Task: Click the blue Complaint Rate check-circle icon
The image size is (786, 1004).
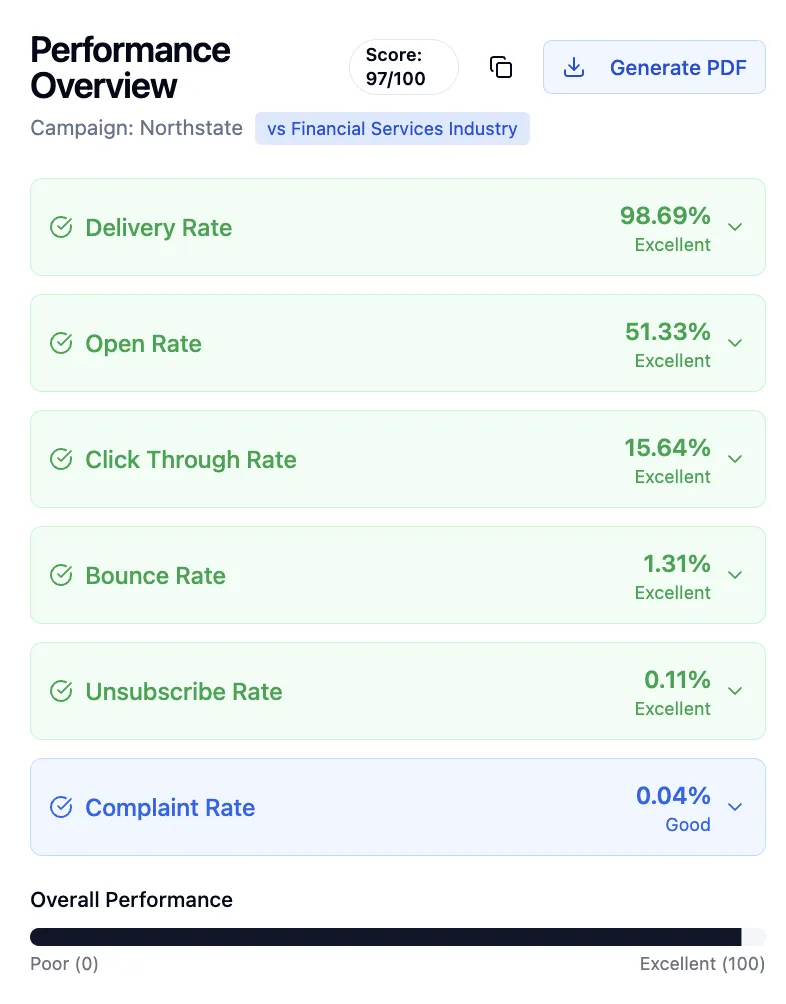Action: pos(61,807)
